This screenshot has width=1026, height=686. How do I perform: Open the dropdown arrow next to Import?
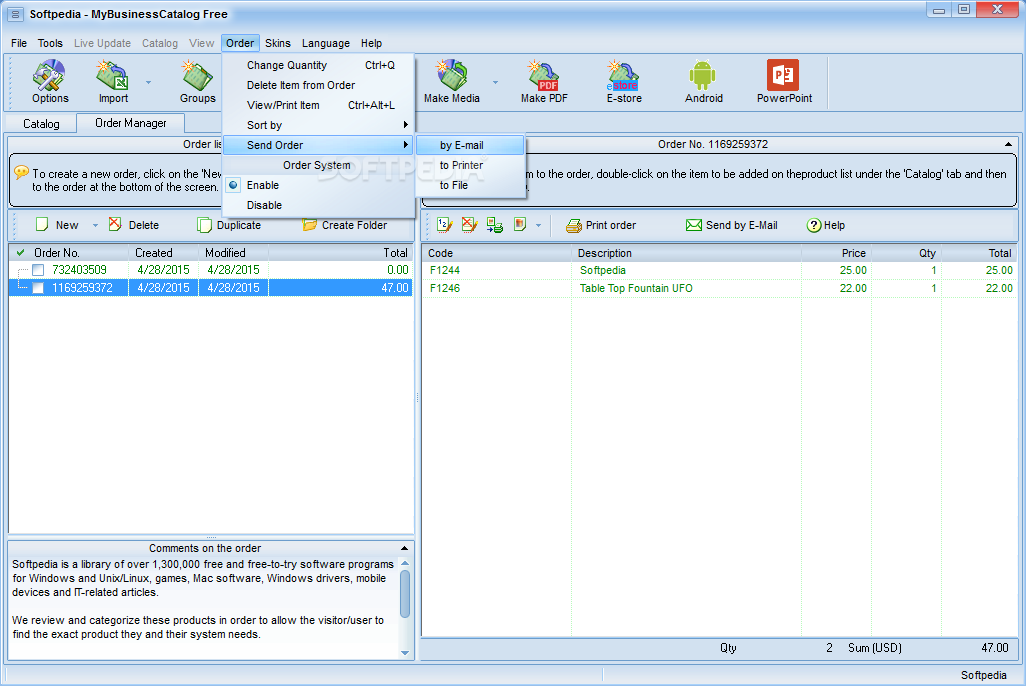(x=148, y=82)
